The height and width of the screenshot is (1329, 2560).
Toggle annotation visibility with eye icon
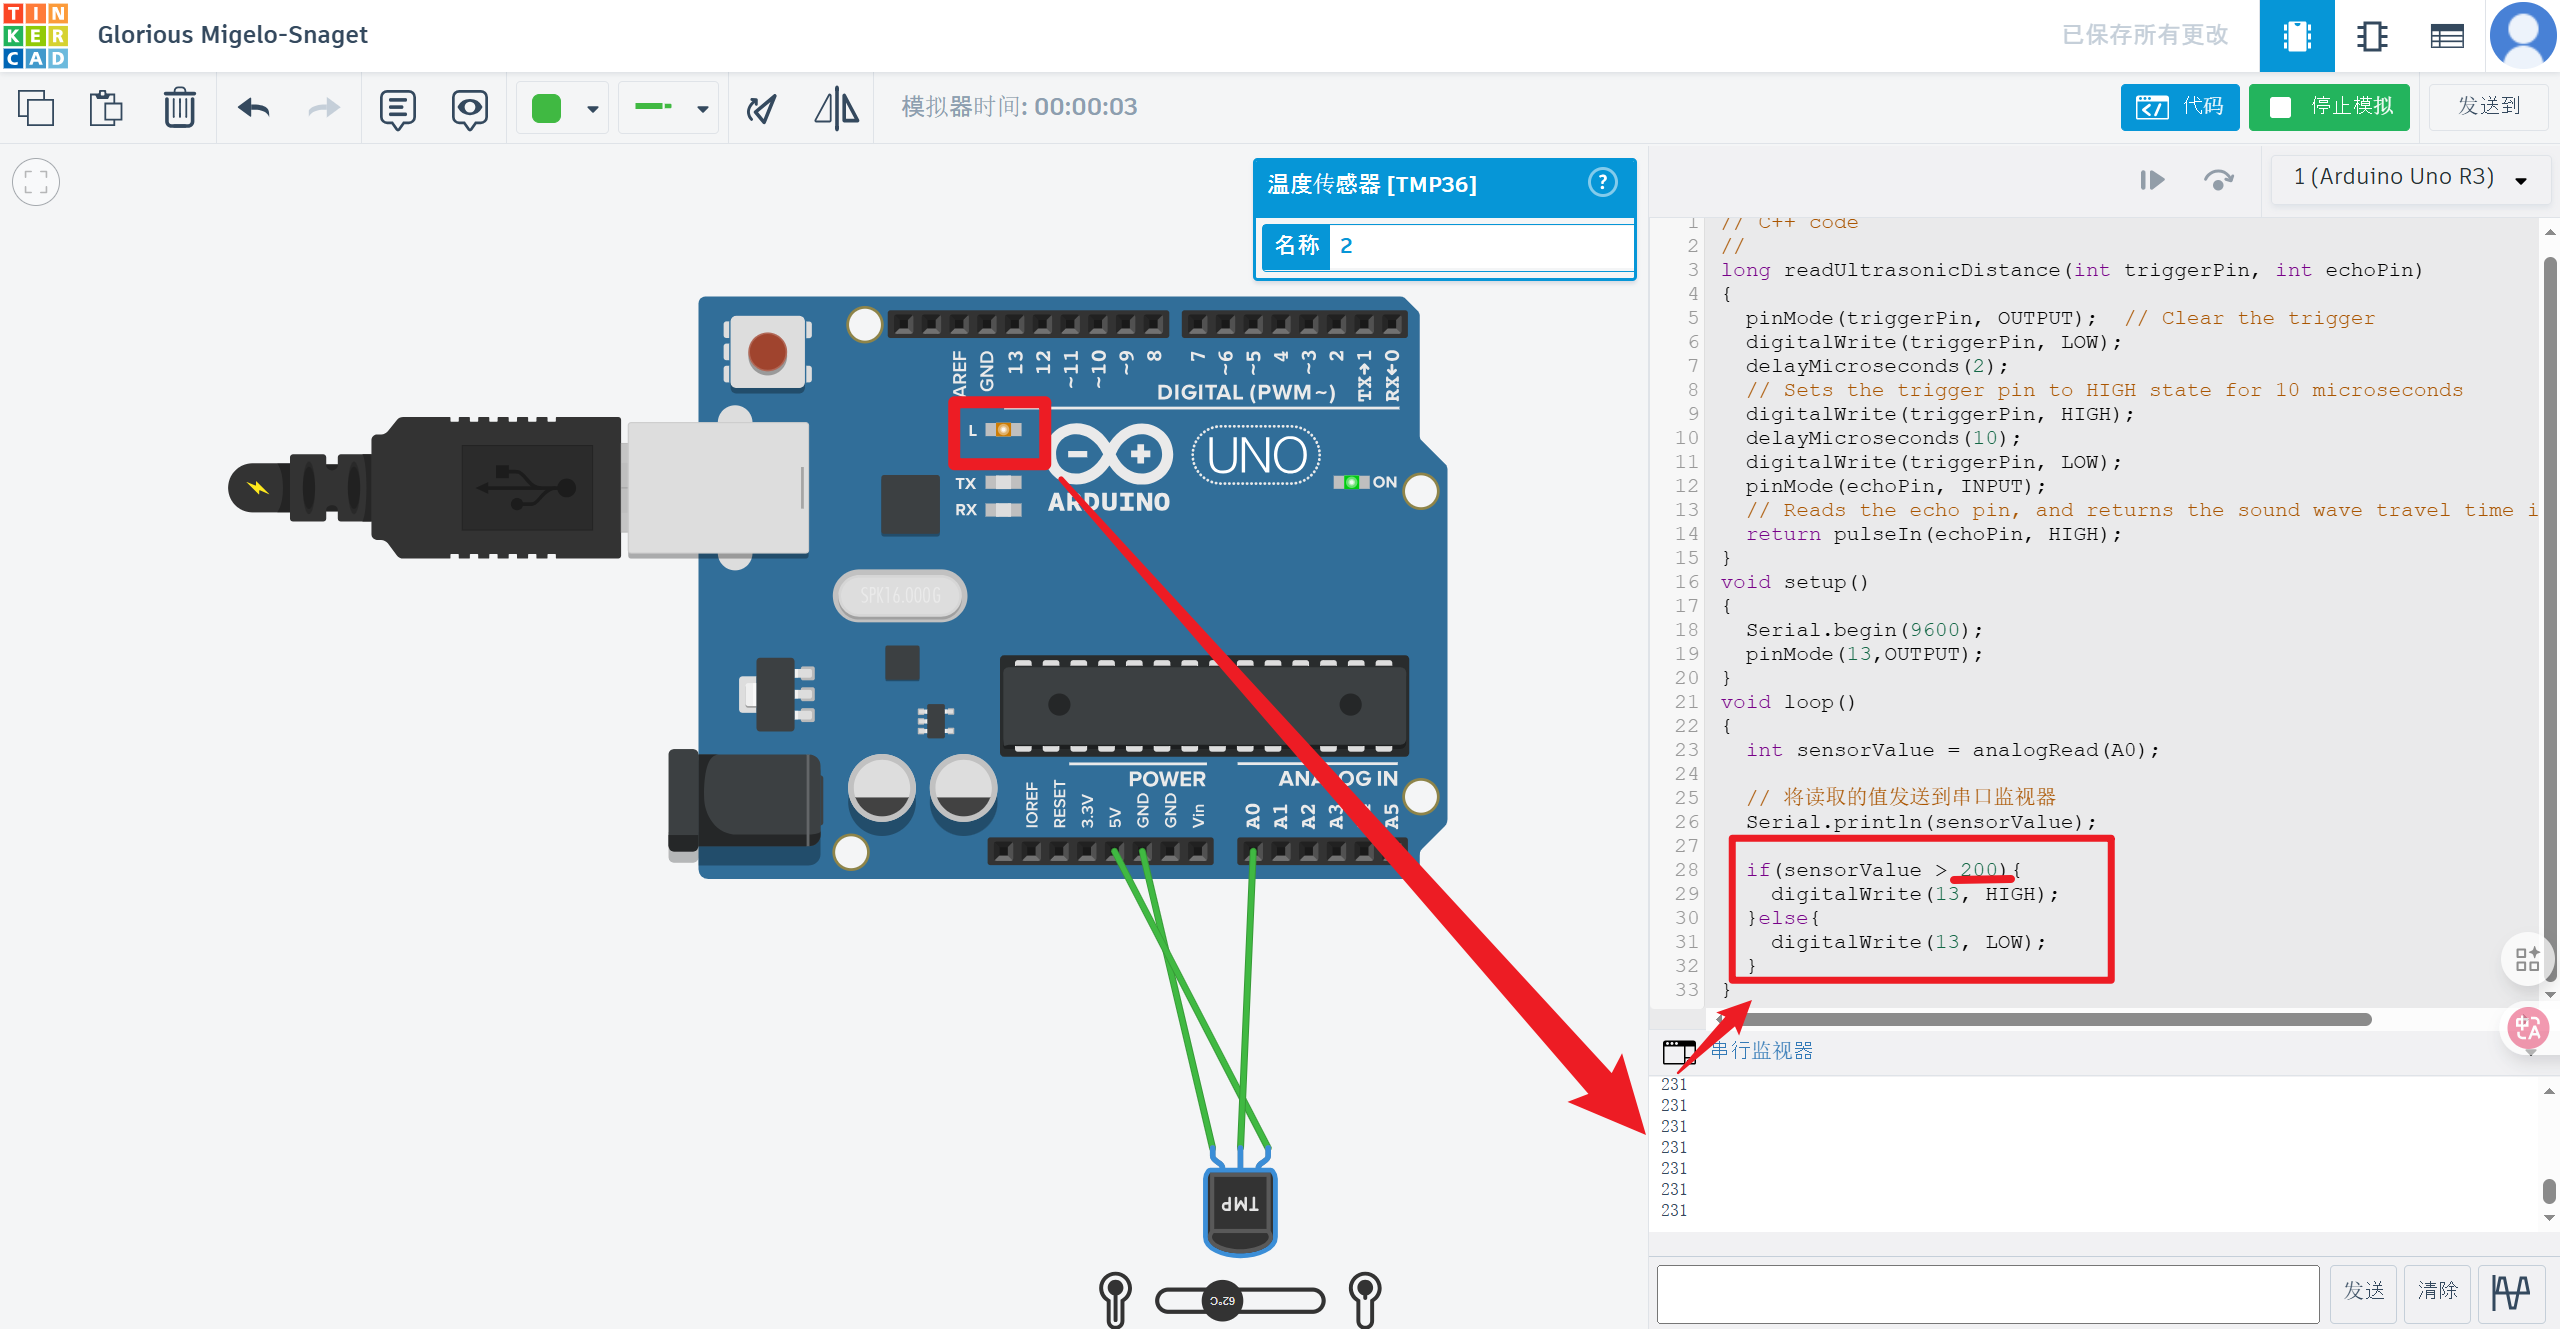(469, 107)
